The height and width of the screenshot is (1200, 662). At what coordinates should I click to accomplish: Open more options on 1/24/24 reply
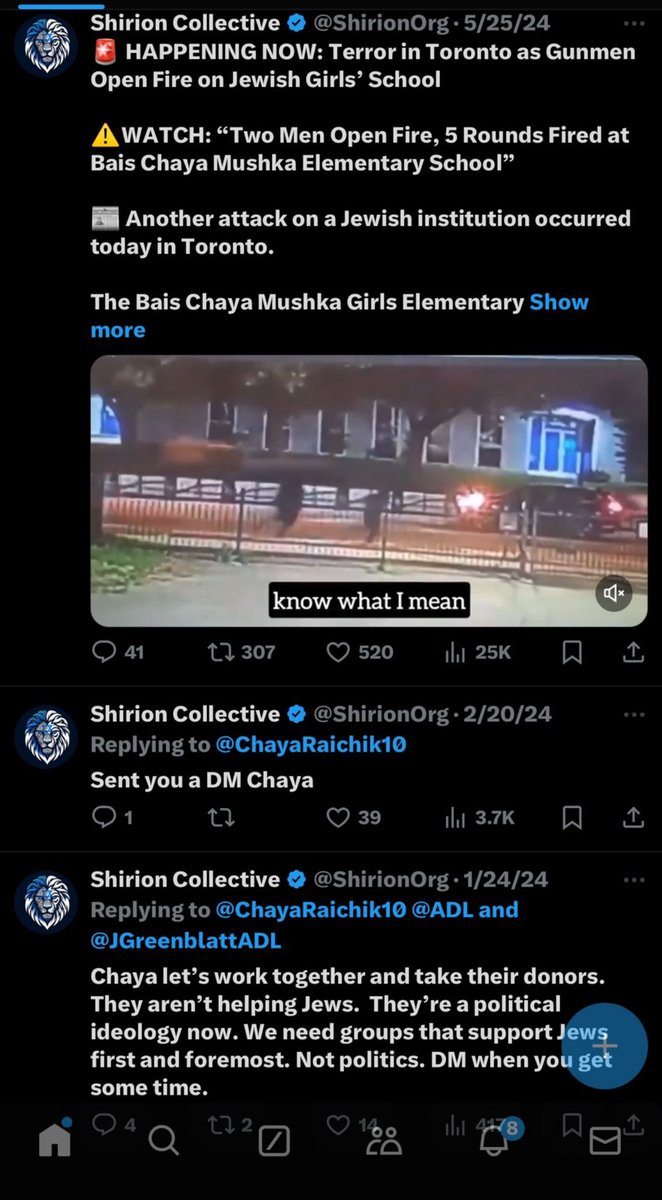tap(633, 880)
